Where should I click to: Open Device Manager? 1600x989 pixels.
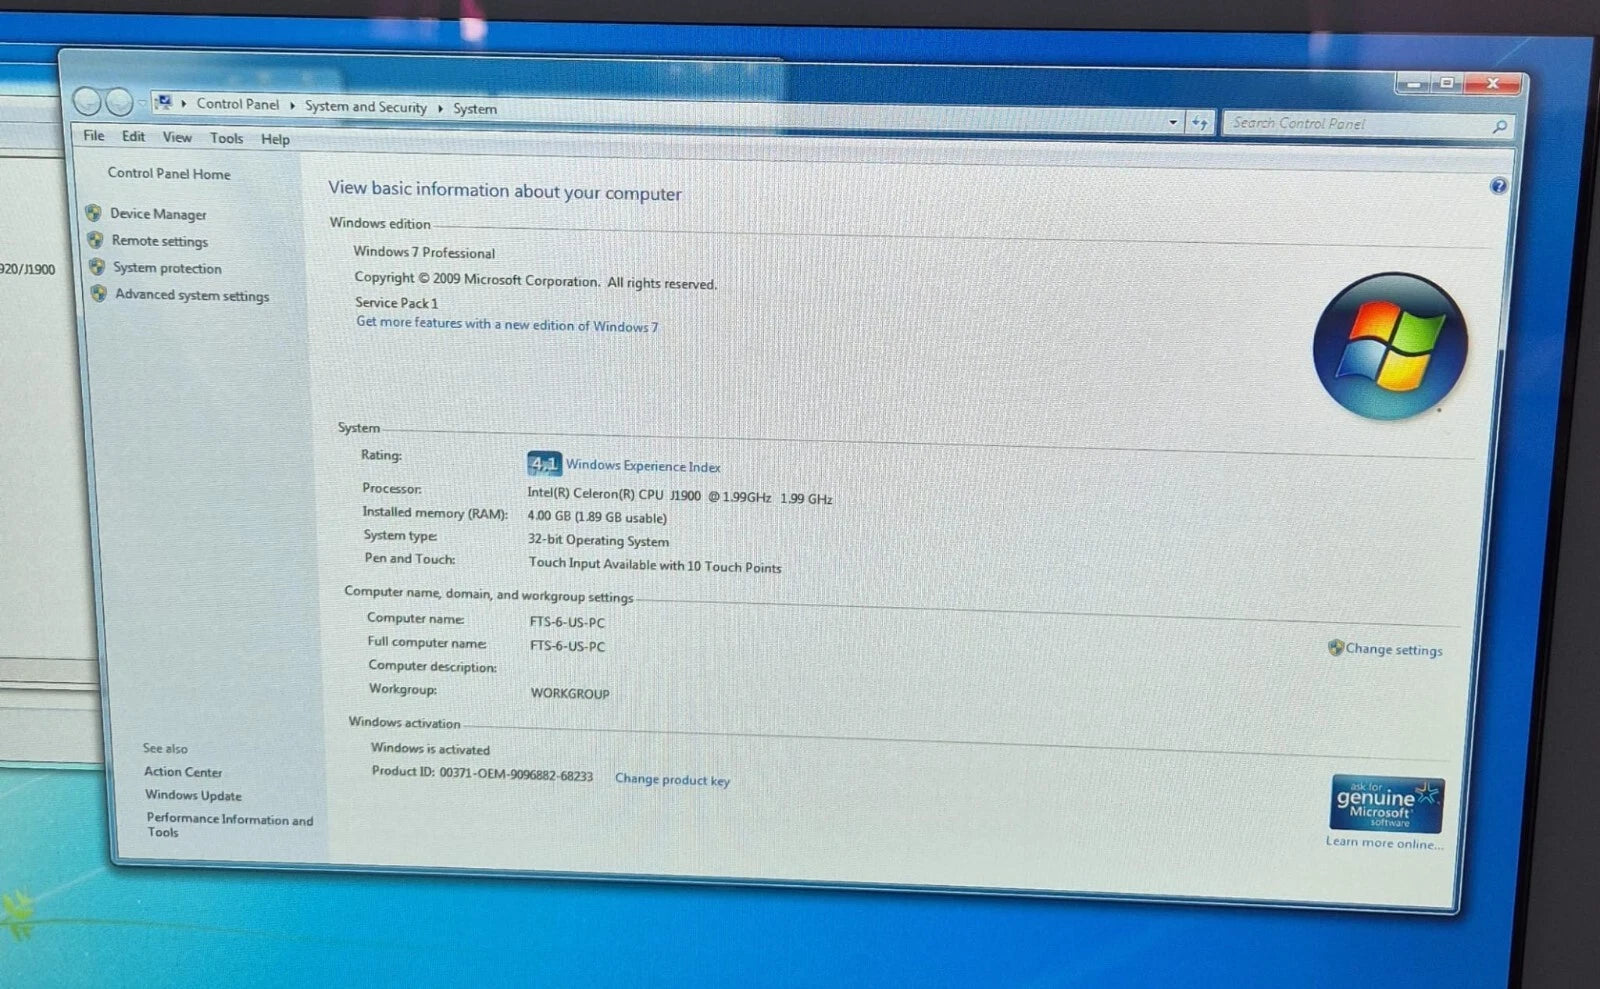158,214
